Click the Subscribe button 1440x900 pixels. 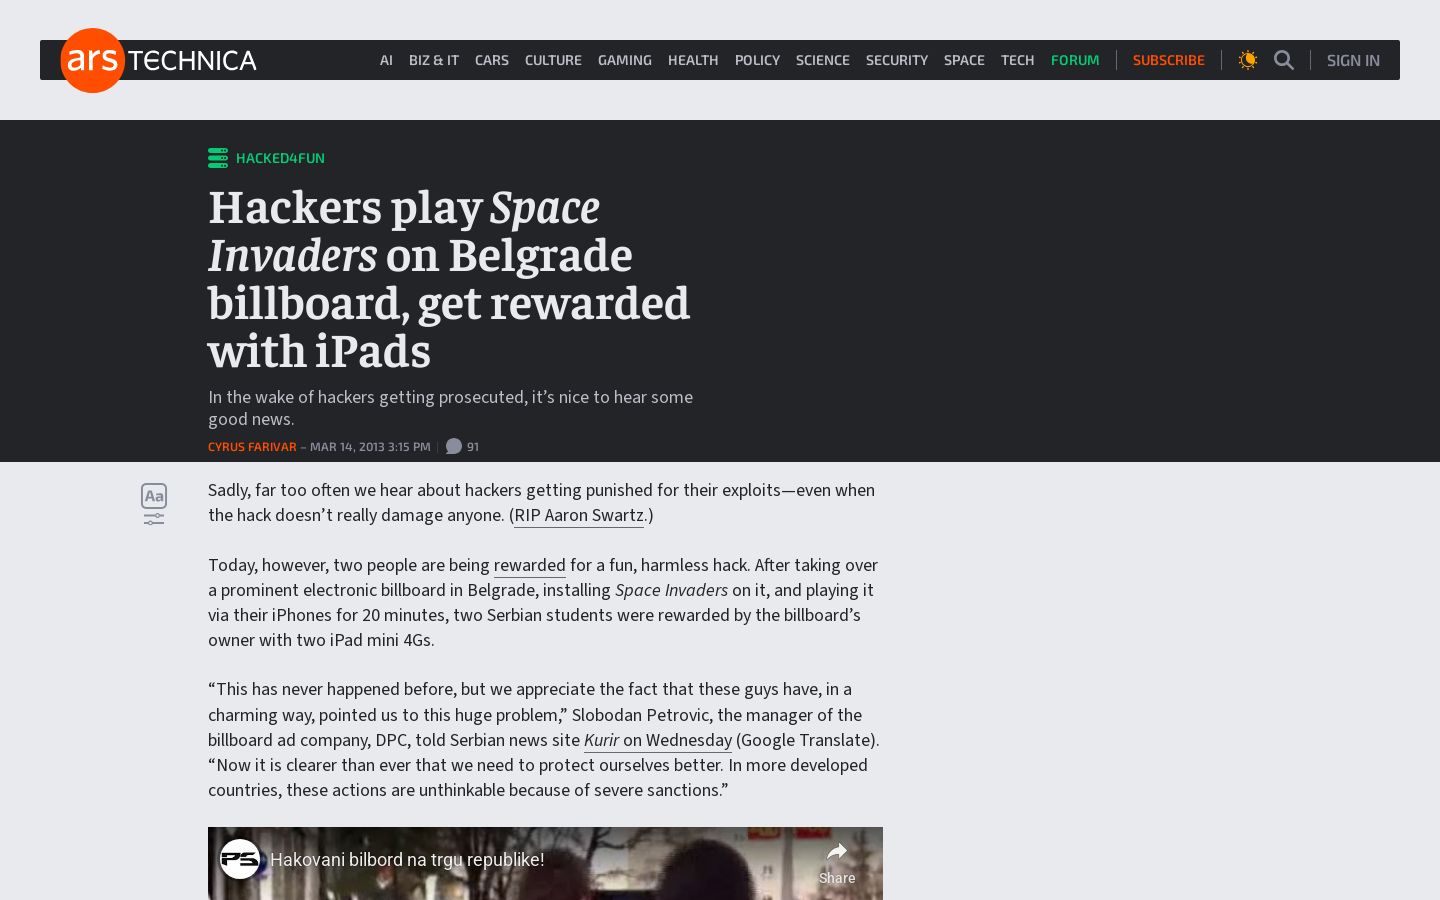coord(1169,60)
